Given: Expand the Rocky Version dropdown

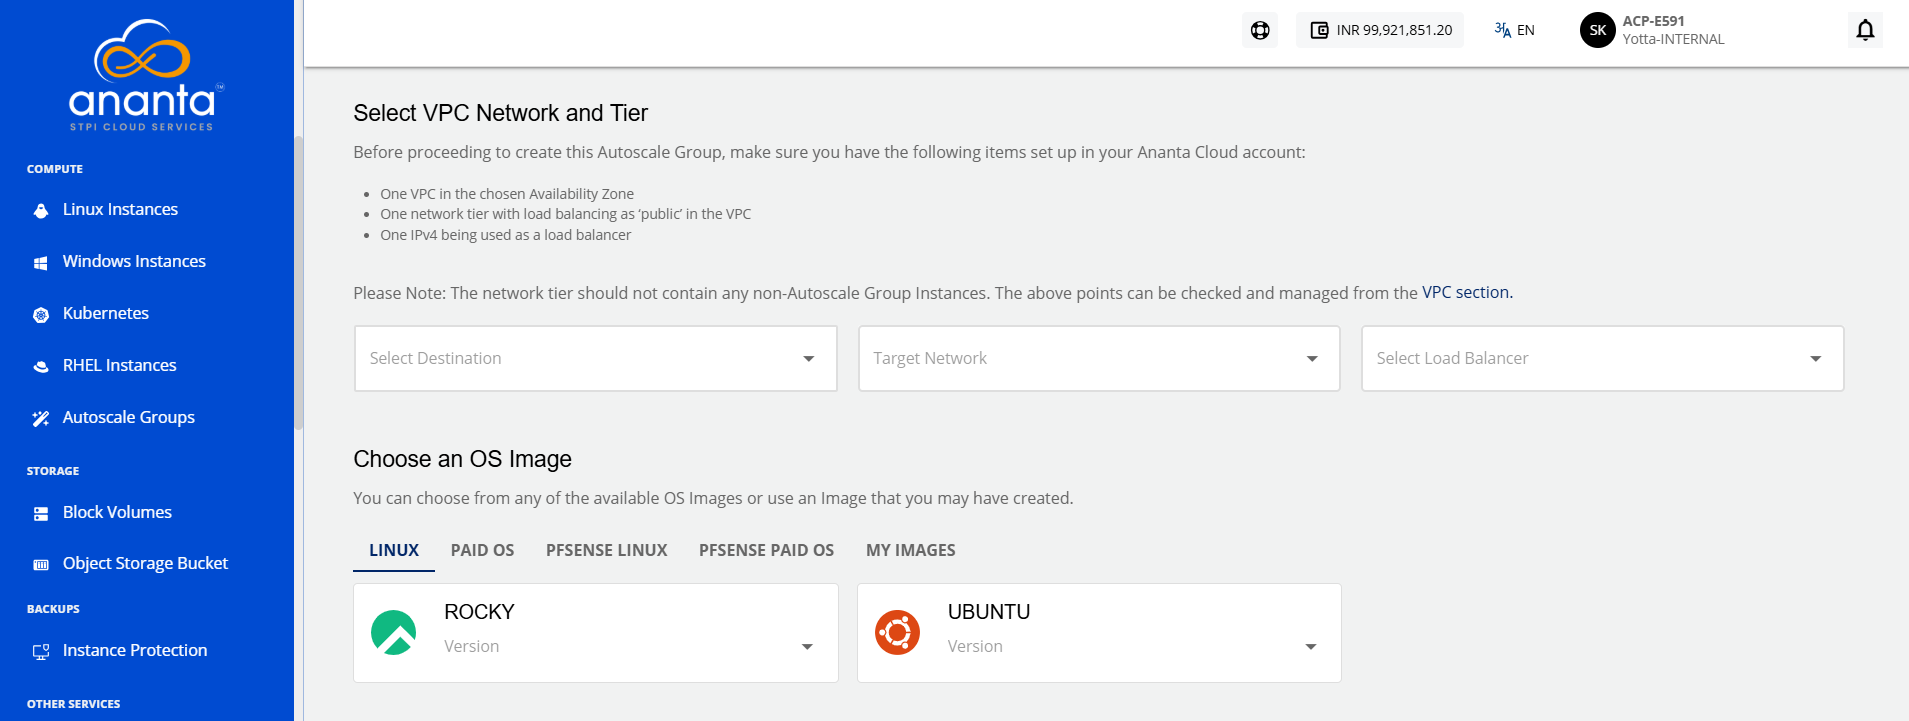Looking at the screenshot, I should pos(628,646).
